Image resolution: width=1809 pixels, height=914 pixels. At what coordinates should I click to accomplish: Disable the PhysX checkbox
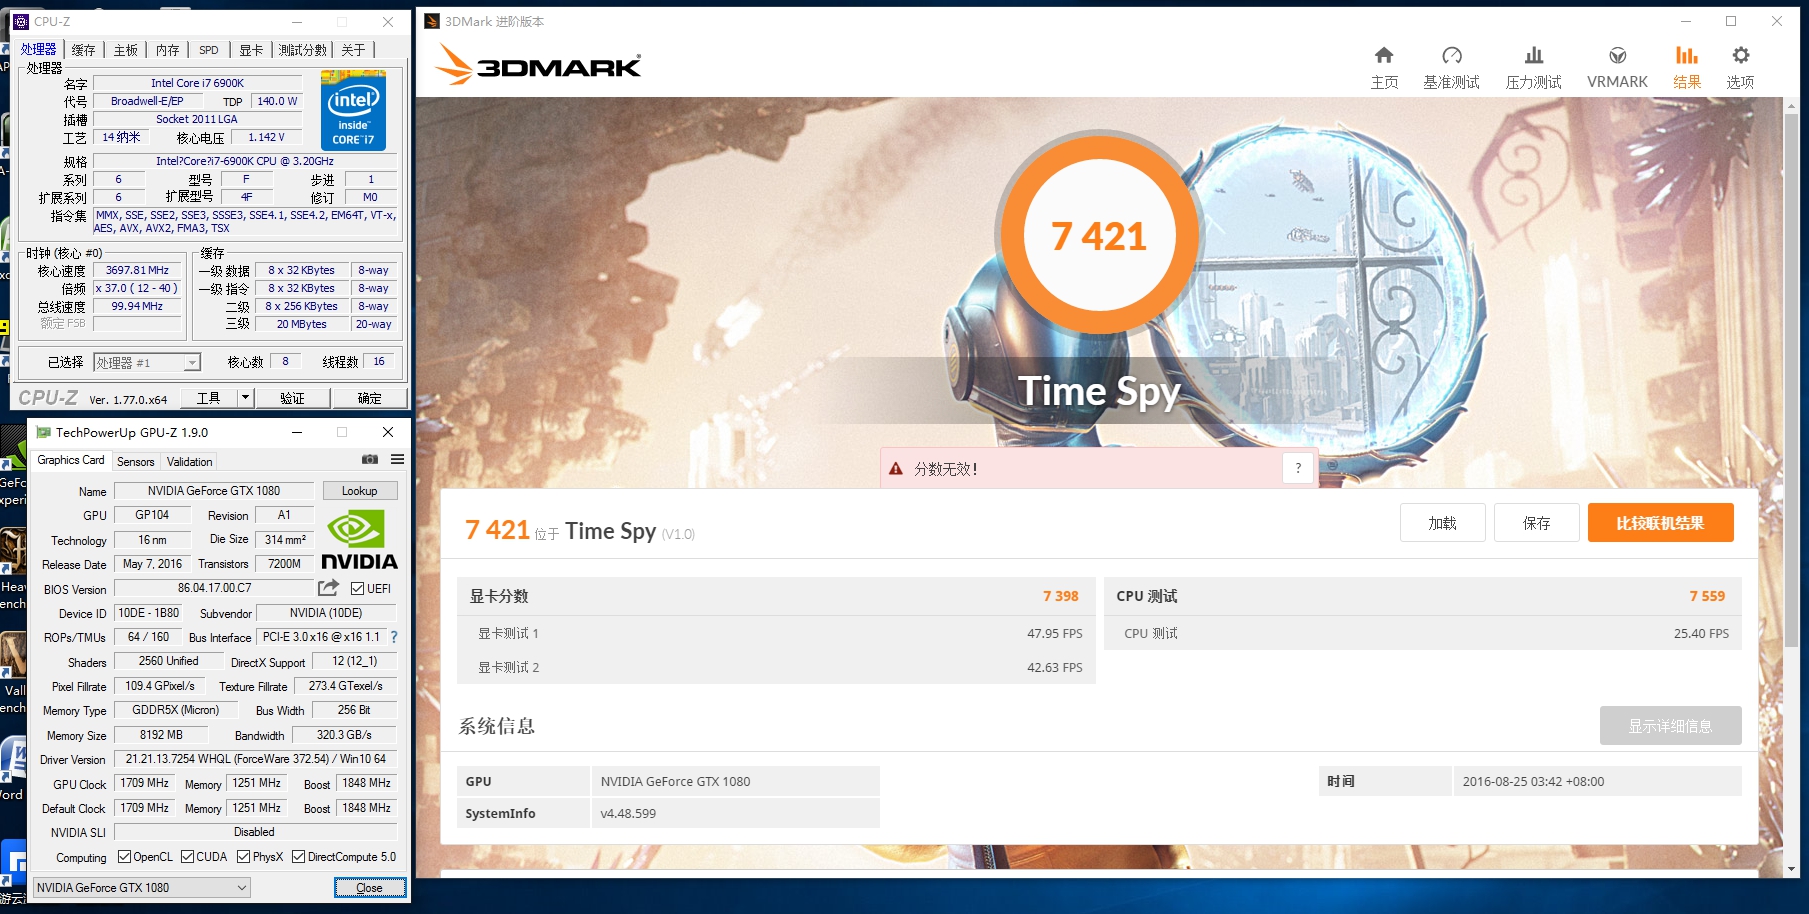click(243, 856)
